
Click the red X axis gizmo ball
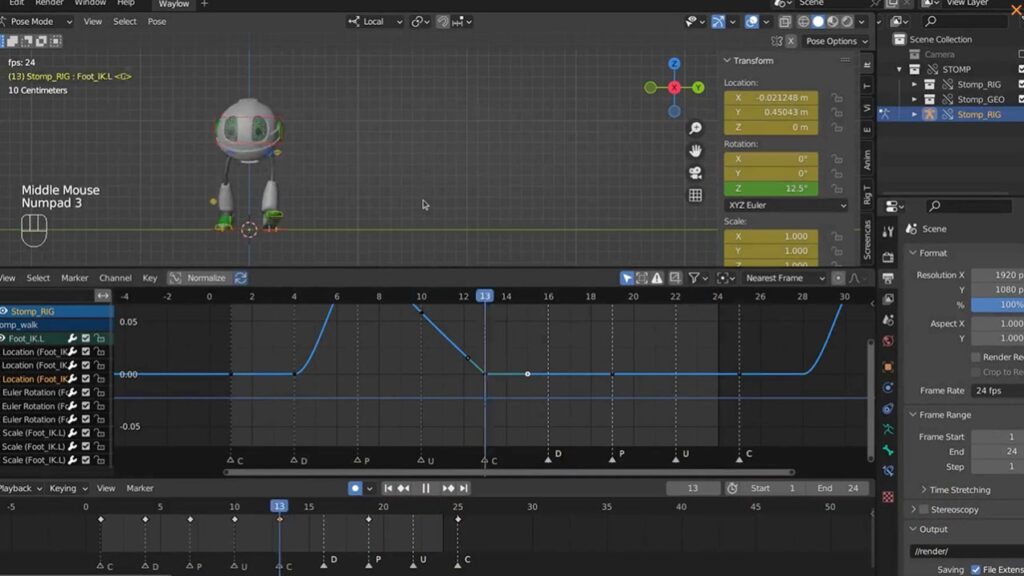tap(675, 88)
